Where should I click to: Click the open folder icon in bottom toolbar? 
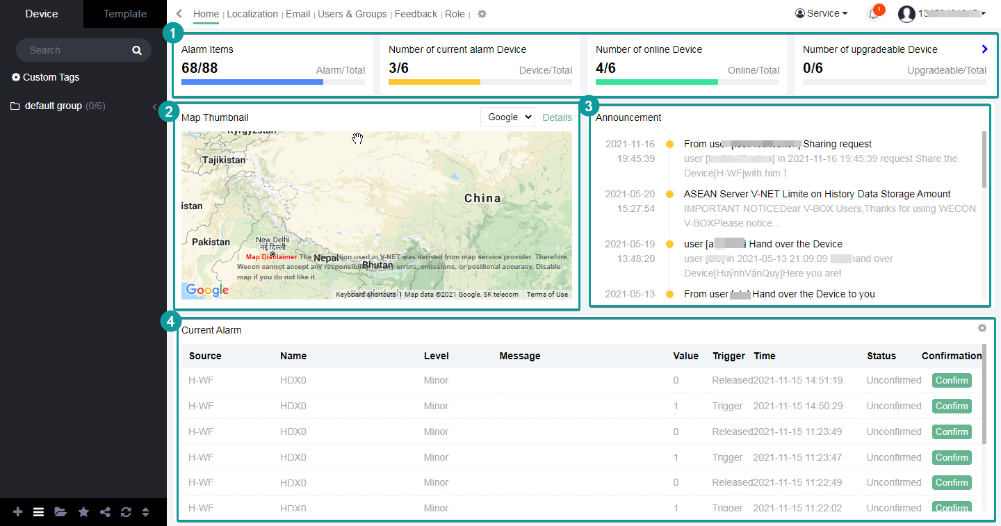(x=61, y=512)
